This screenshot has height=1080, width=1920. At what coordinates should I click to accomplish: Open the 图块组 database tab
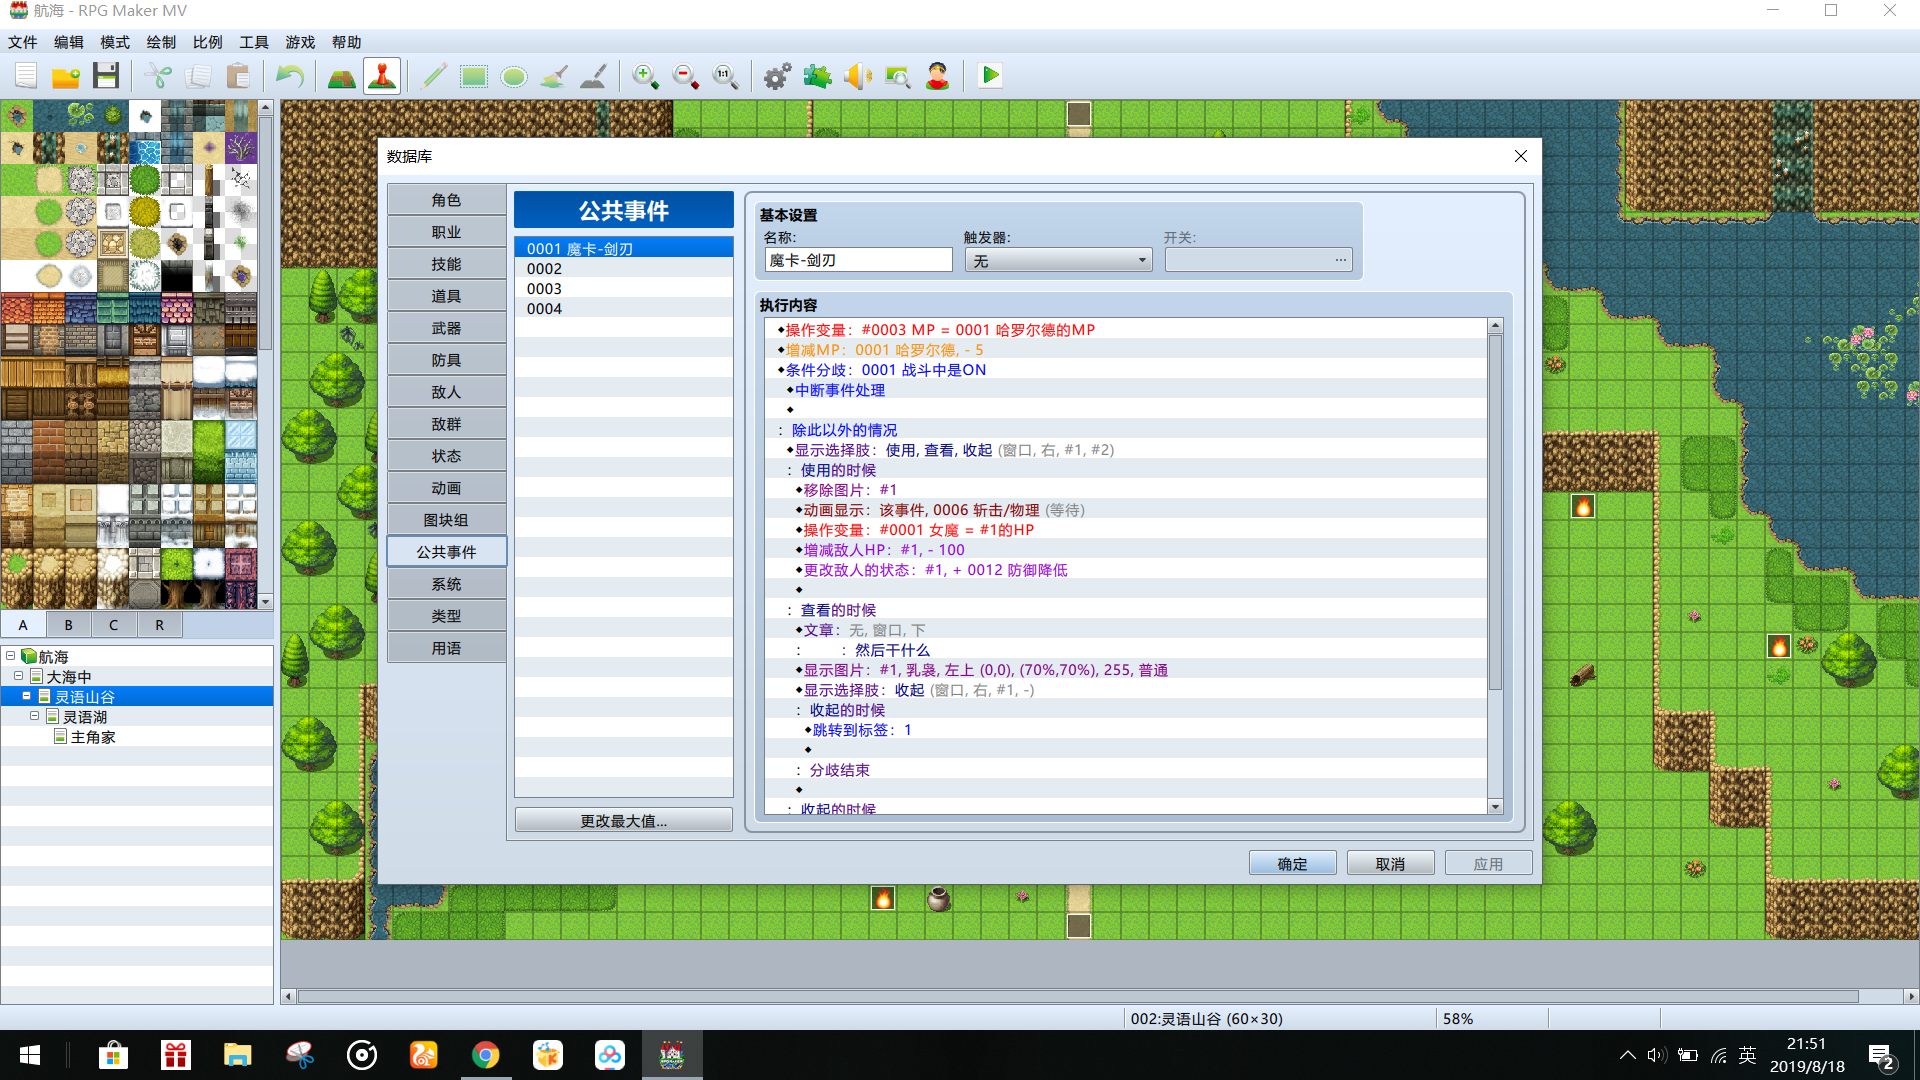[x=446, y=520]
